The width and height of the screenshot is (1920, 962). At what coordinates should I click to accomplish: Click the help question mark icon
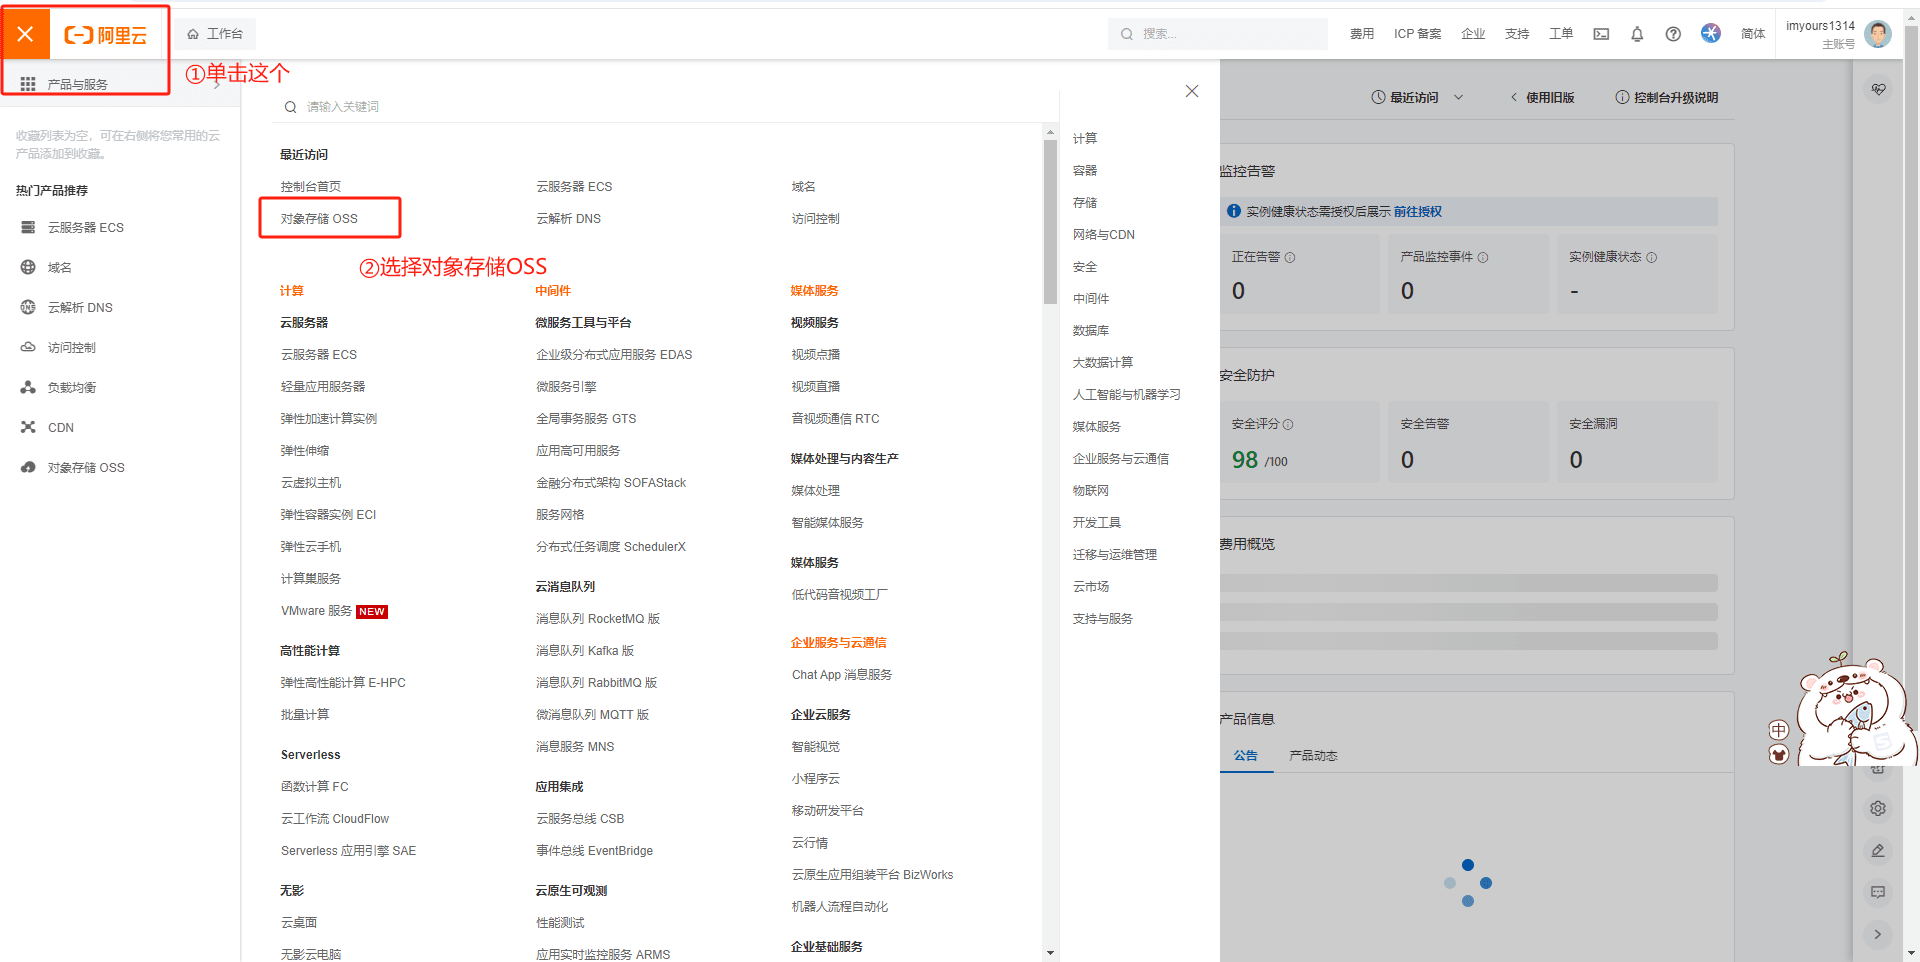(x=1673, y=34)
